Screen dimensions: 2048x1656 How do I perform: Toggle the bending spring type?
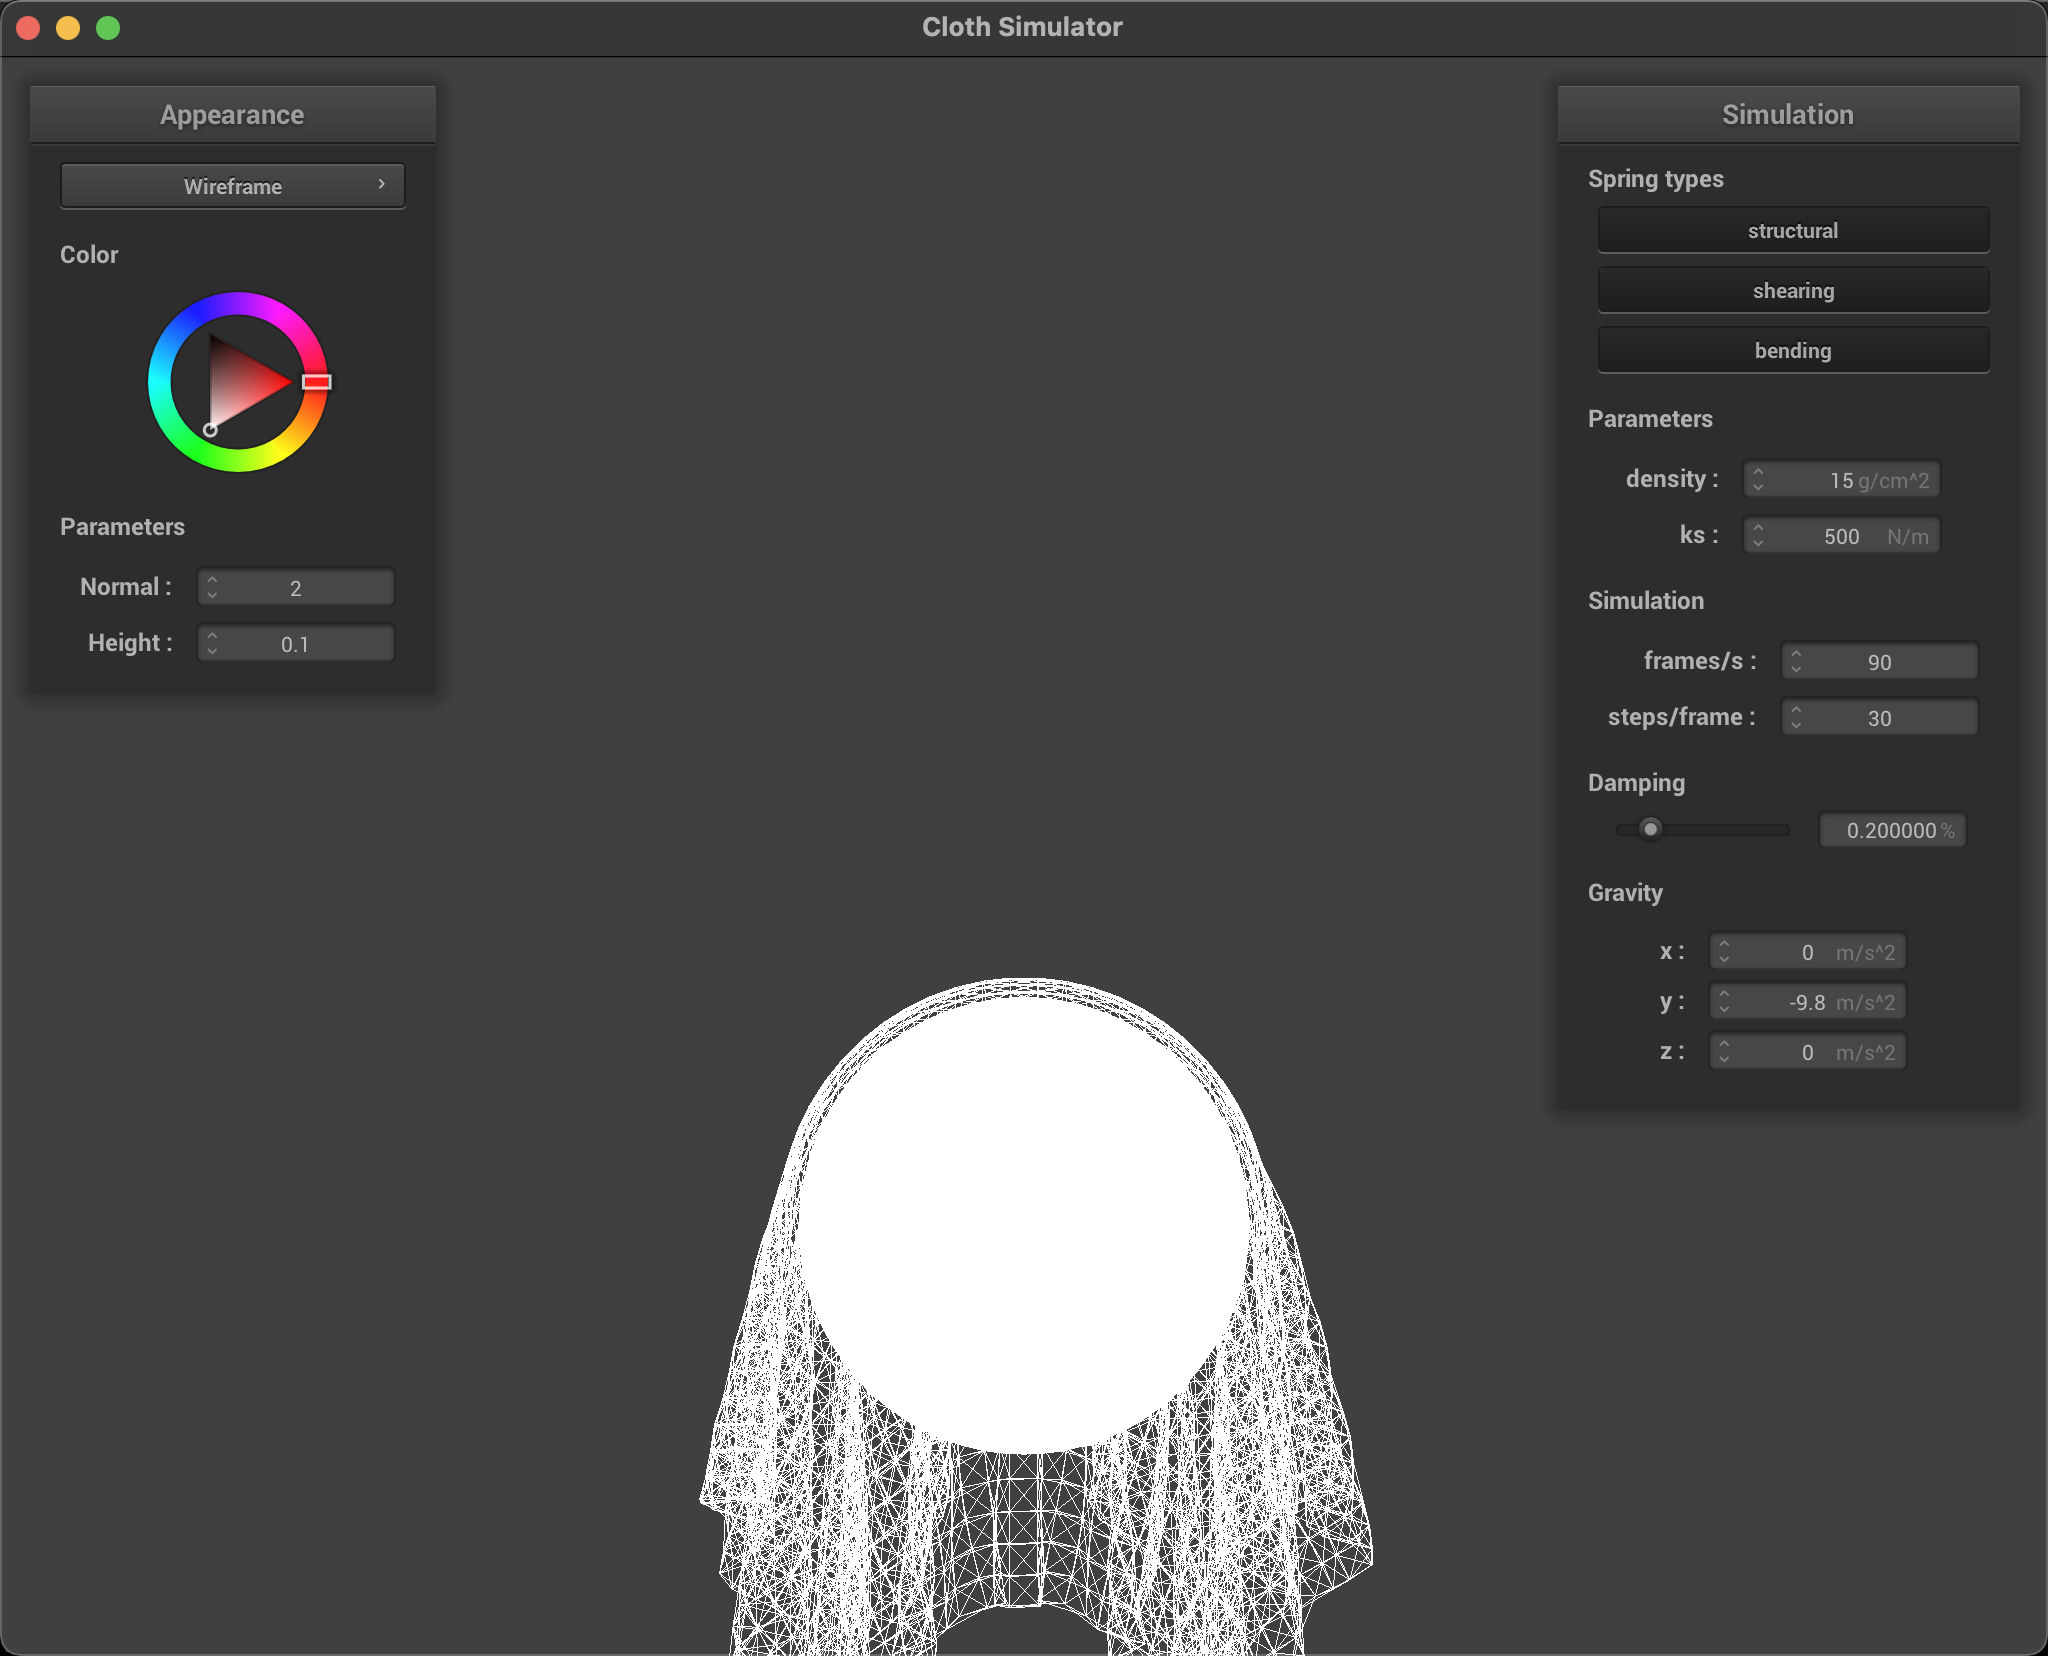[x=1792, y=351]
